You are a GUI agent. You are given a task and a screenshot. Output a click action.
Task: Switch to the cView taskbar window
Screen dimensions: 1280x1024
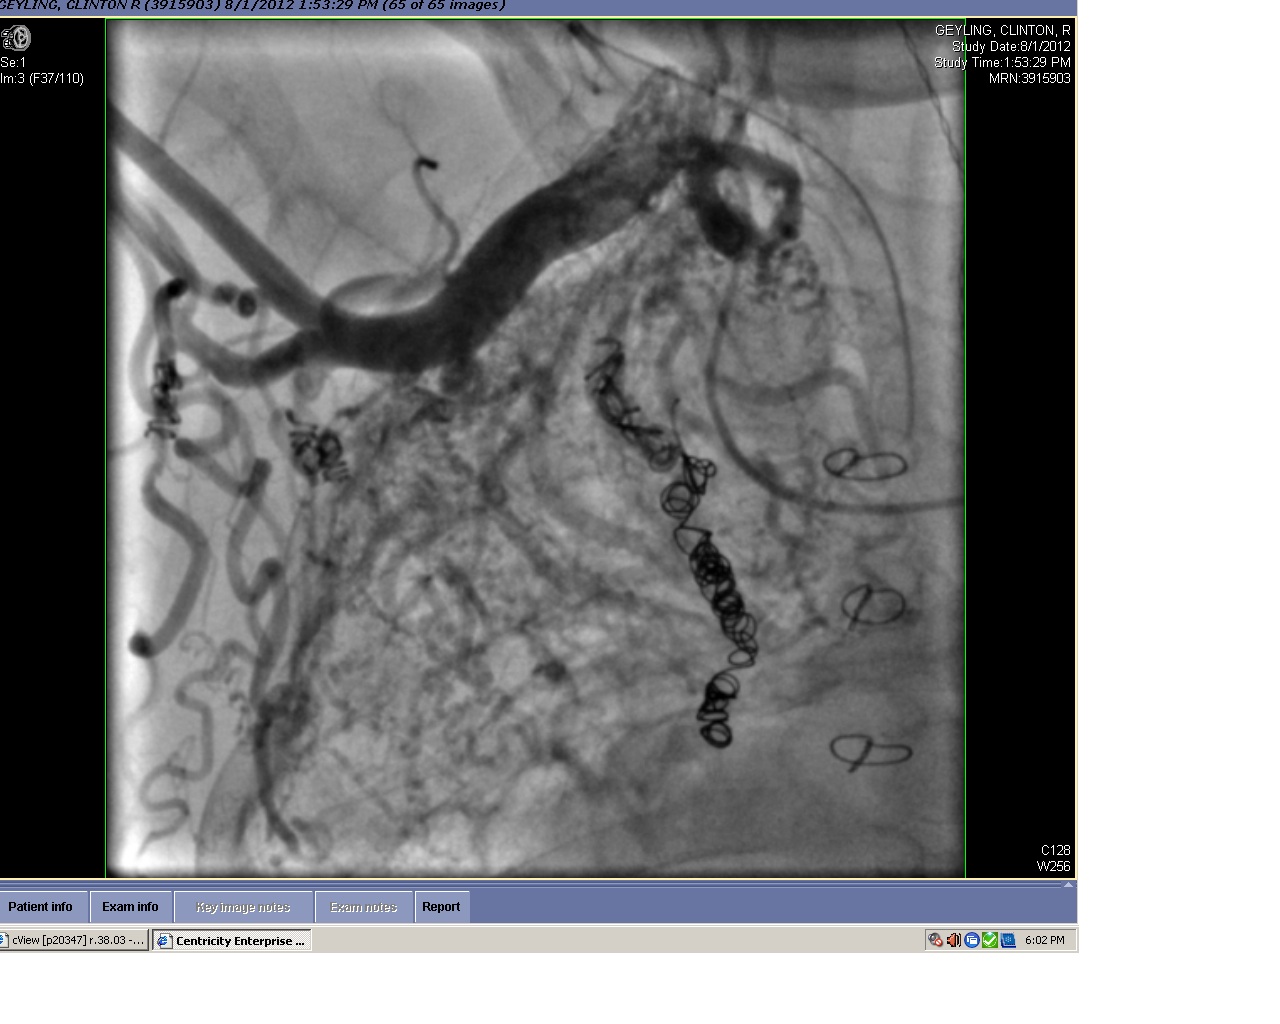coord(77,940)
